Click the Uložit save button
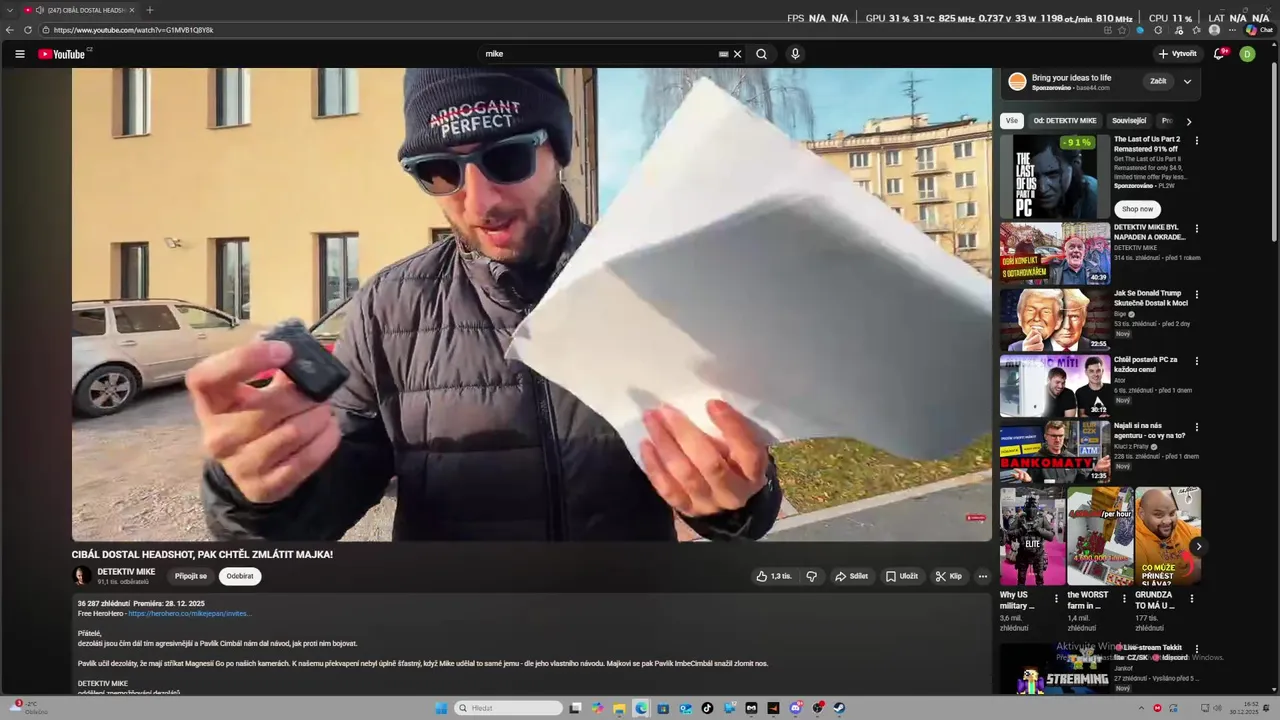This screenshot has width=1280, height=720. (902, 576)
